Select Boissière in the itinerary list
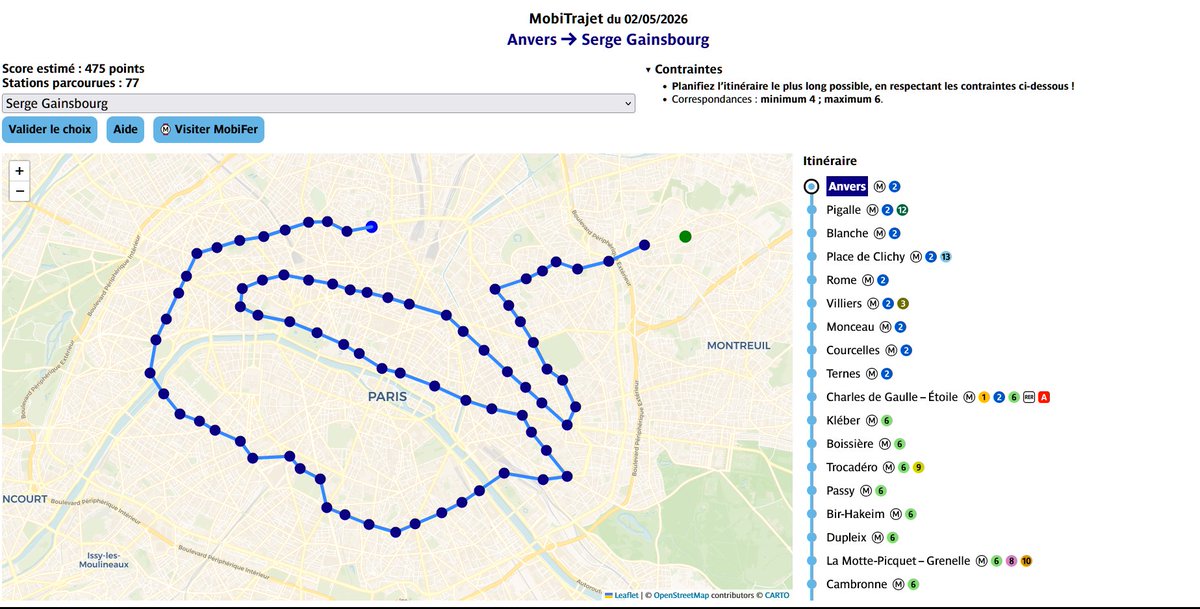 850,444
